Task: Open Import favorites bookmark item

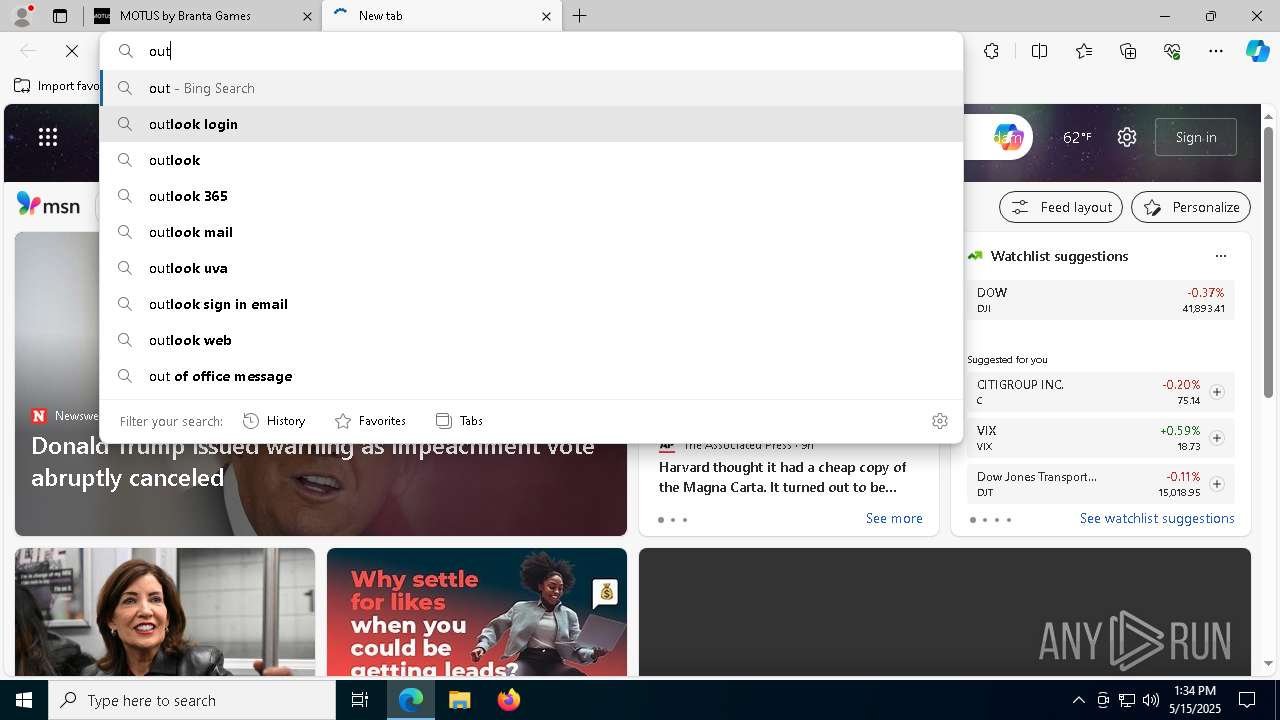Action: (57, 86)
